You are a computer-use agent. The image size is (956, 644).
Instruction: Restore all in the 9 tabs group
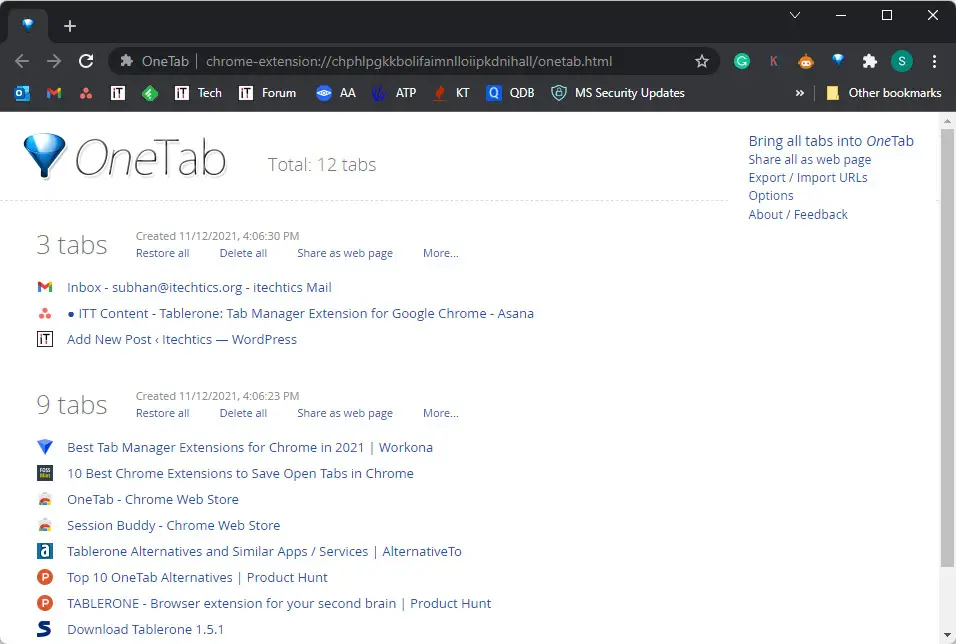pyautogui.click(x=162, y=413)
